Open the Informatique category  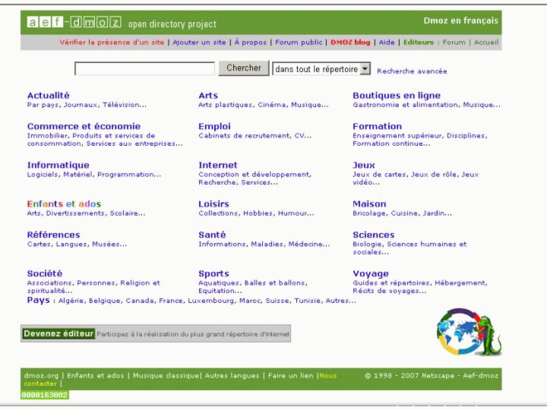click(x=58, y=165)
